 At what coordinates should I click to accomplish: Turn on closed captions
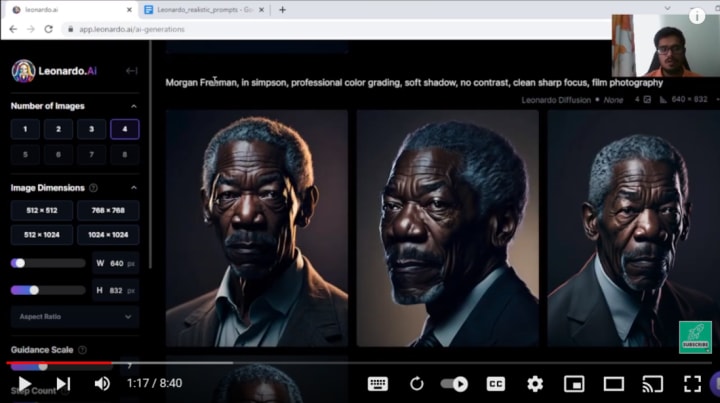495,384
